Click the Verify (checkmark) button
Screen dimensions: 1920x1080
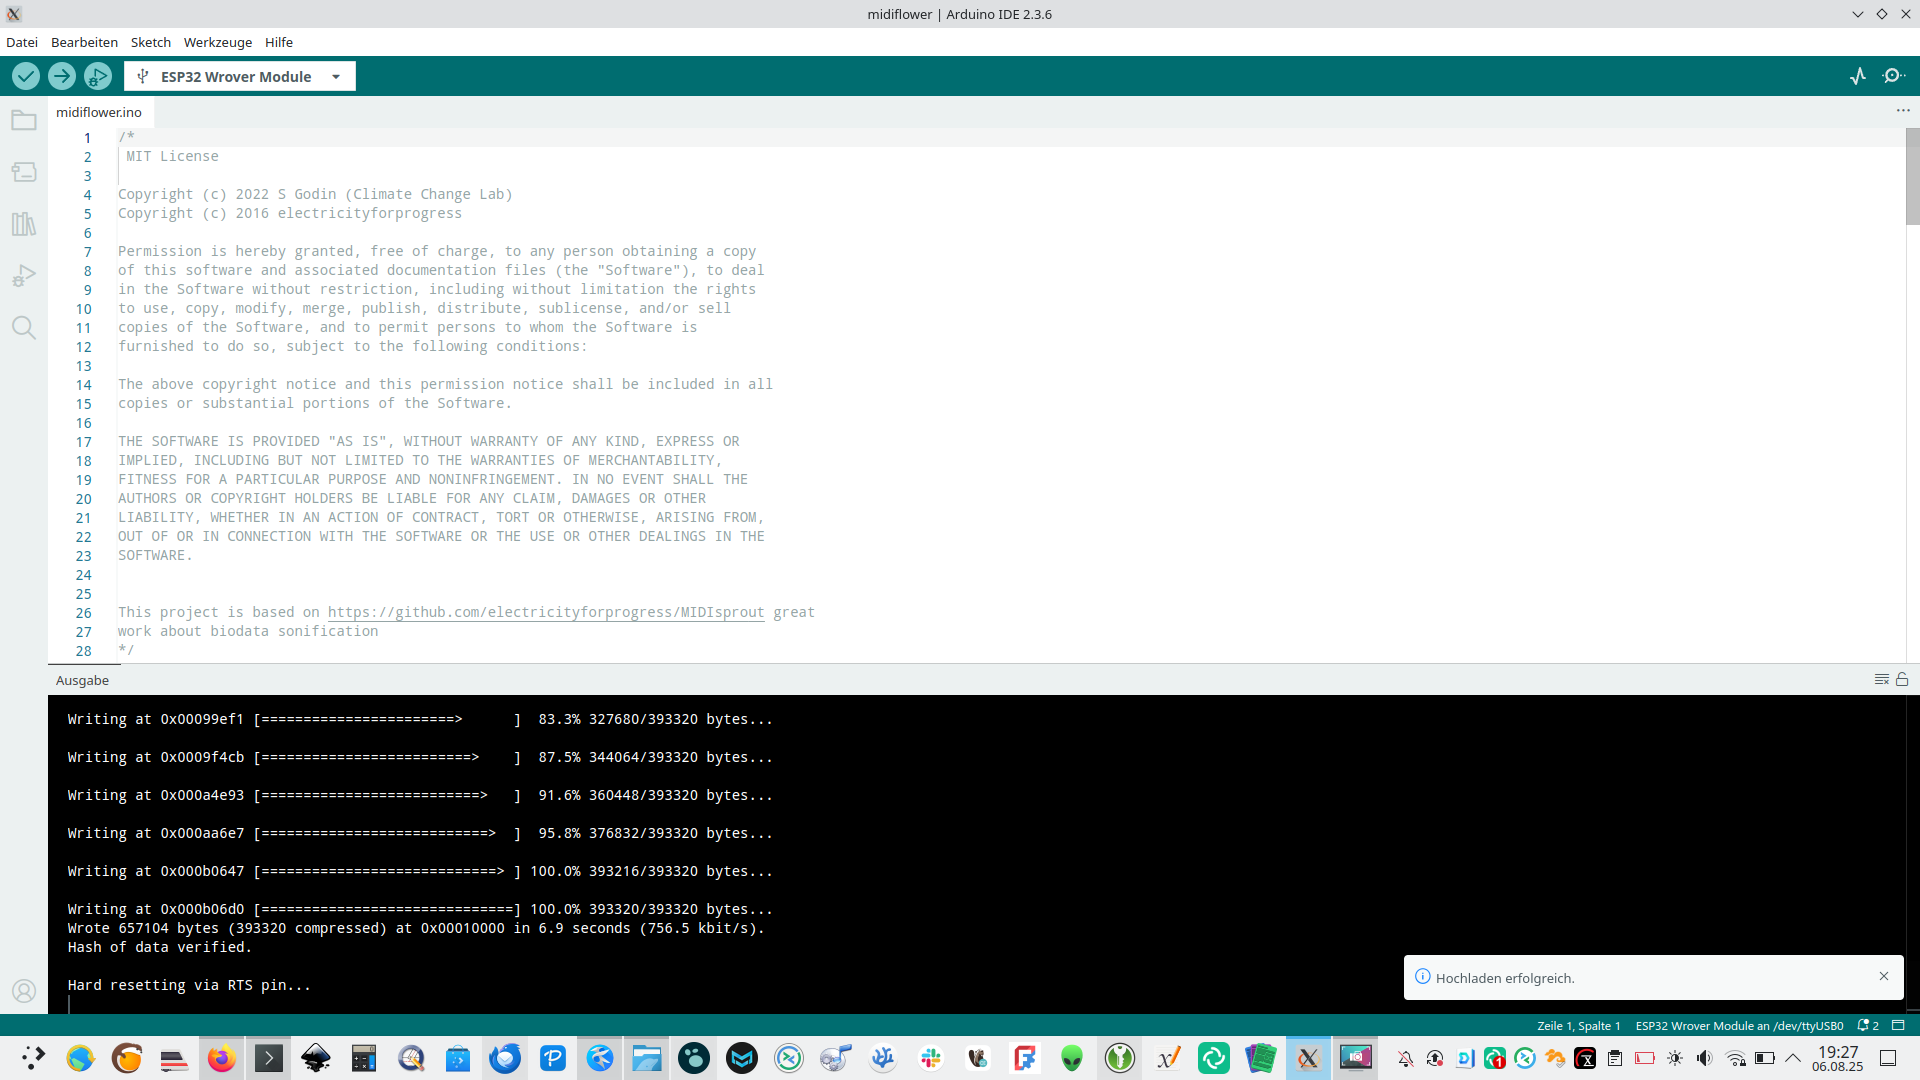point(26,76)
